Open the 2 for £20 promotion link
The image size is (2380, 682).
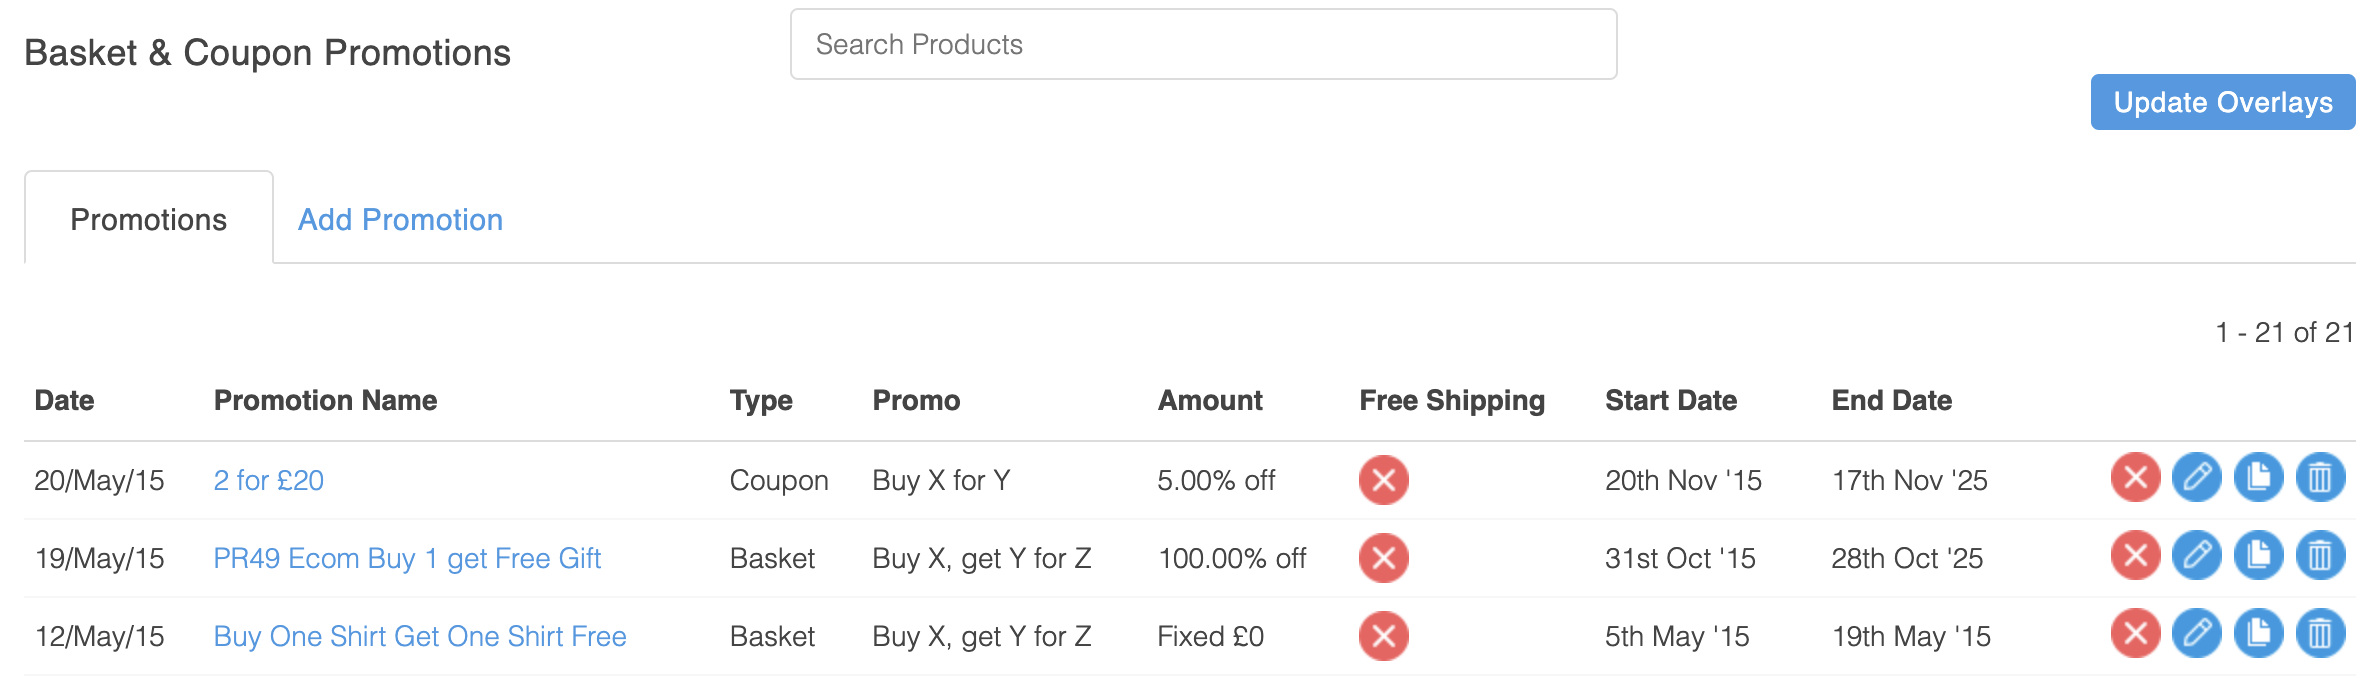[269, 481]
